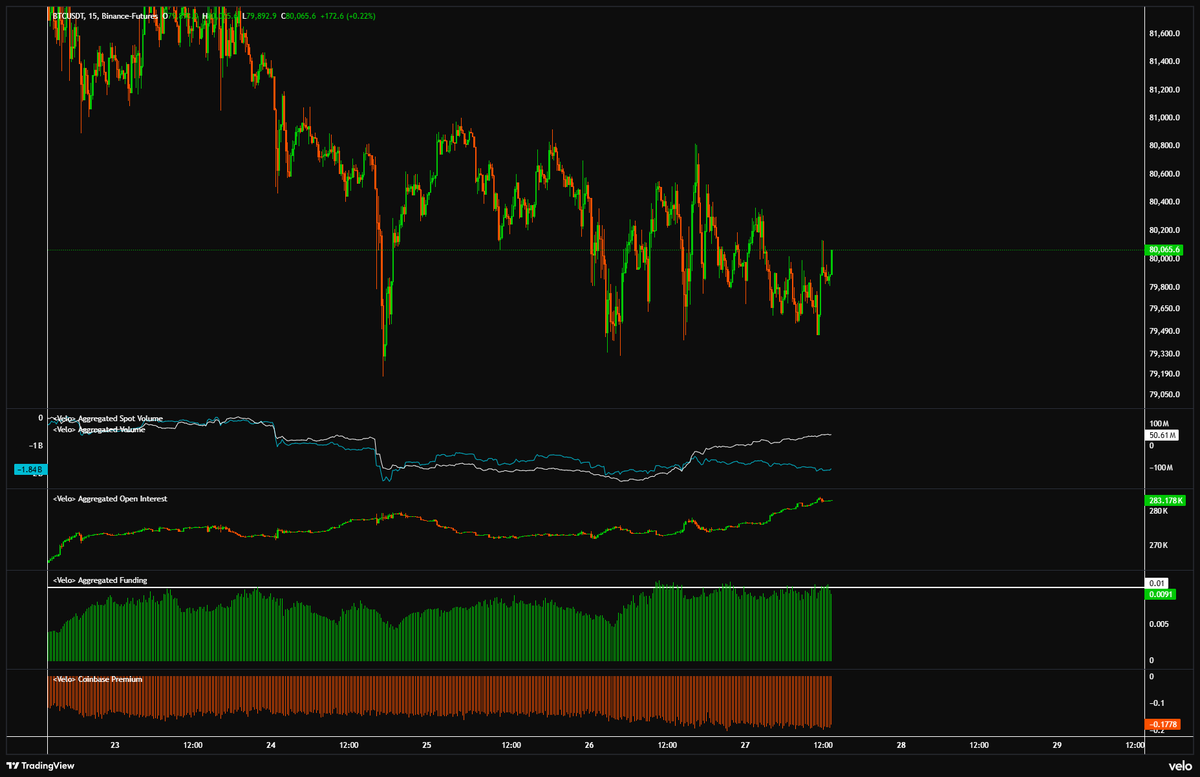Click the green 80,065.6 current price tag
The width and height of the screenshot is (1200, 777).
pos(1165,249)
